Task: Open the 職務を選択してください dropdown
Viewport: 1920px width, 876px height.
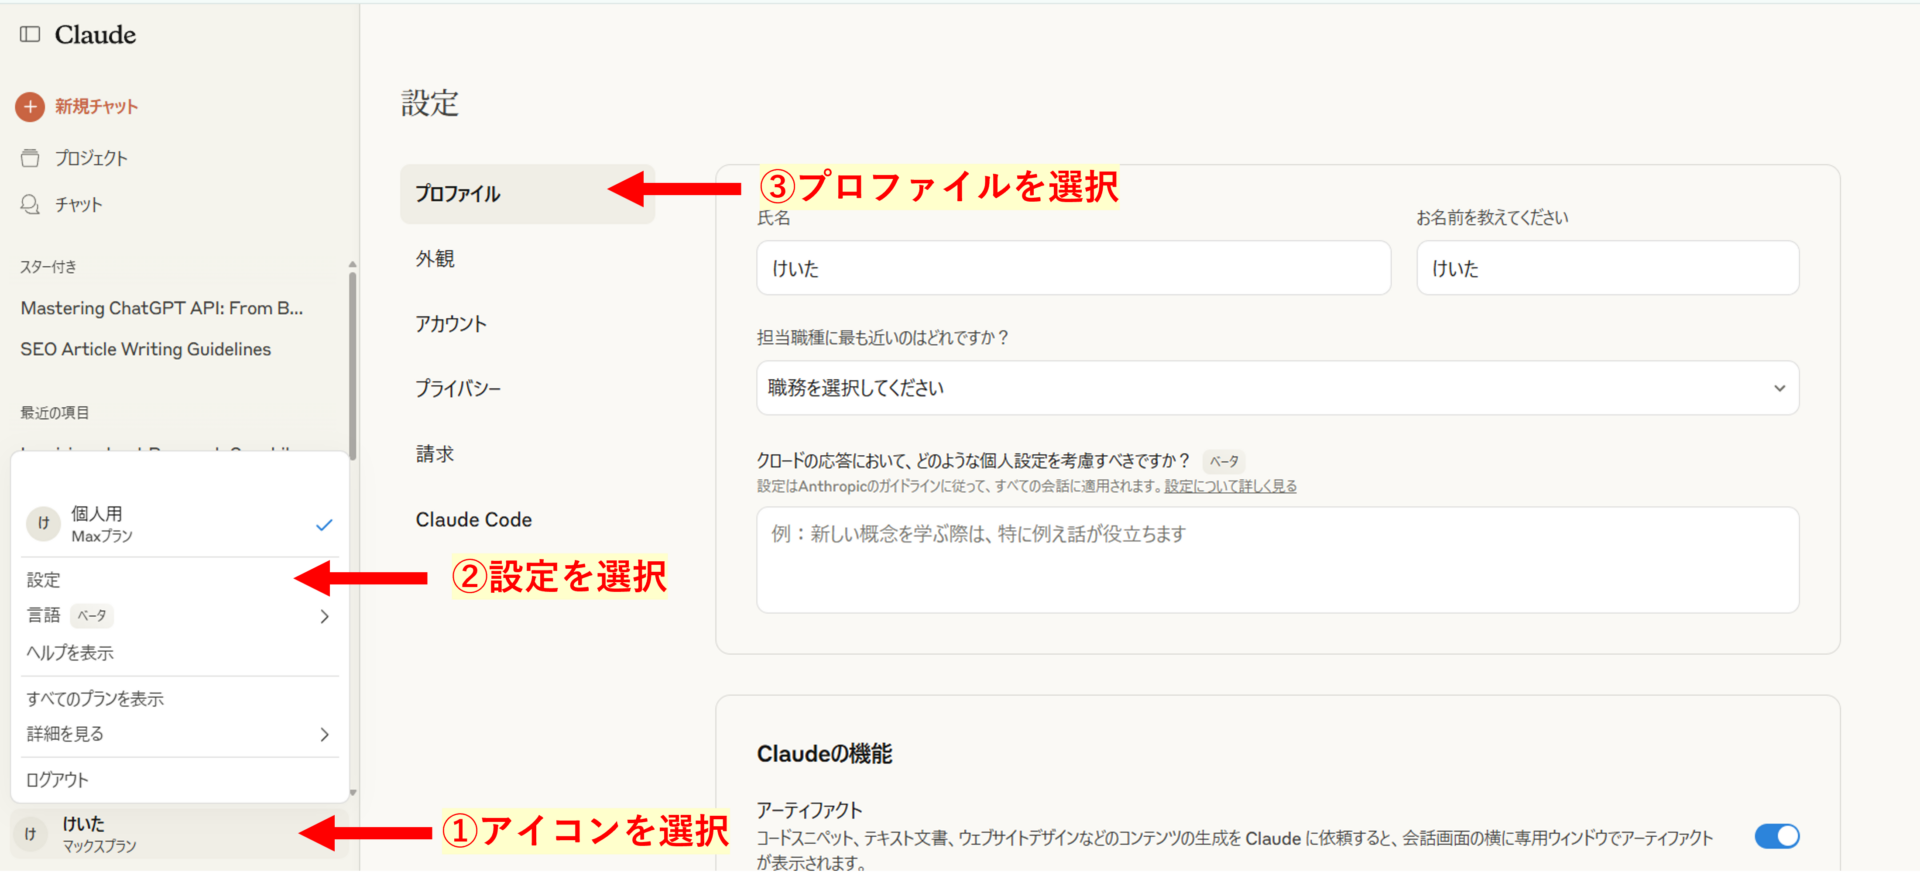Action: [x=1277, y=388]
